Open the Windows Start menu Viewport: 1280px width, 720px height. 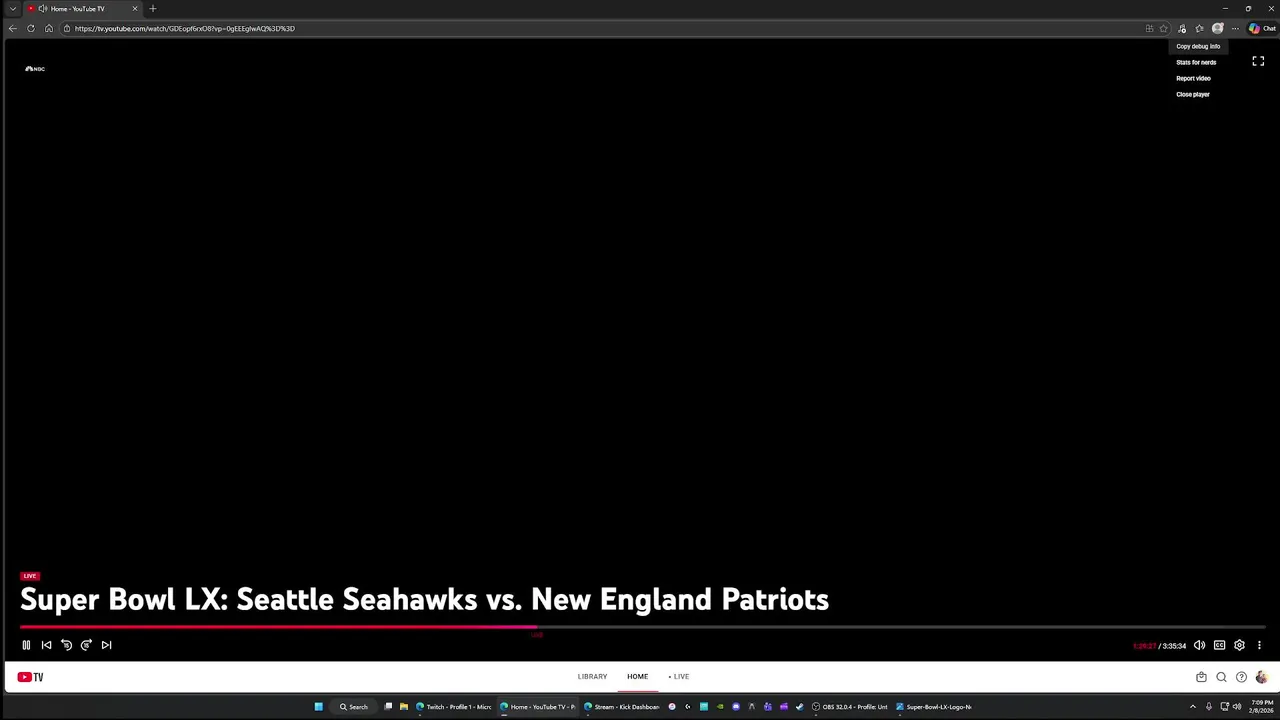318,707
